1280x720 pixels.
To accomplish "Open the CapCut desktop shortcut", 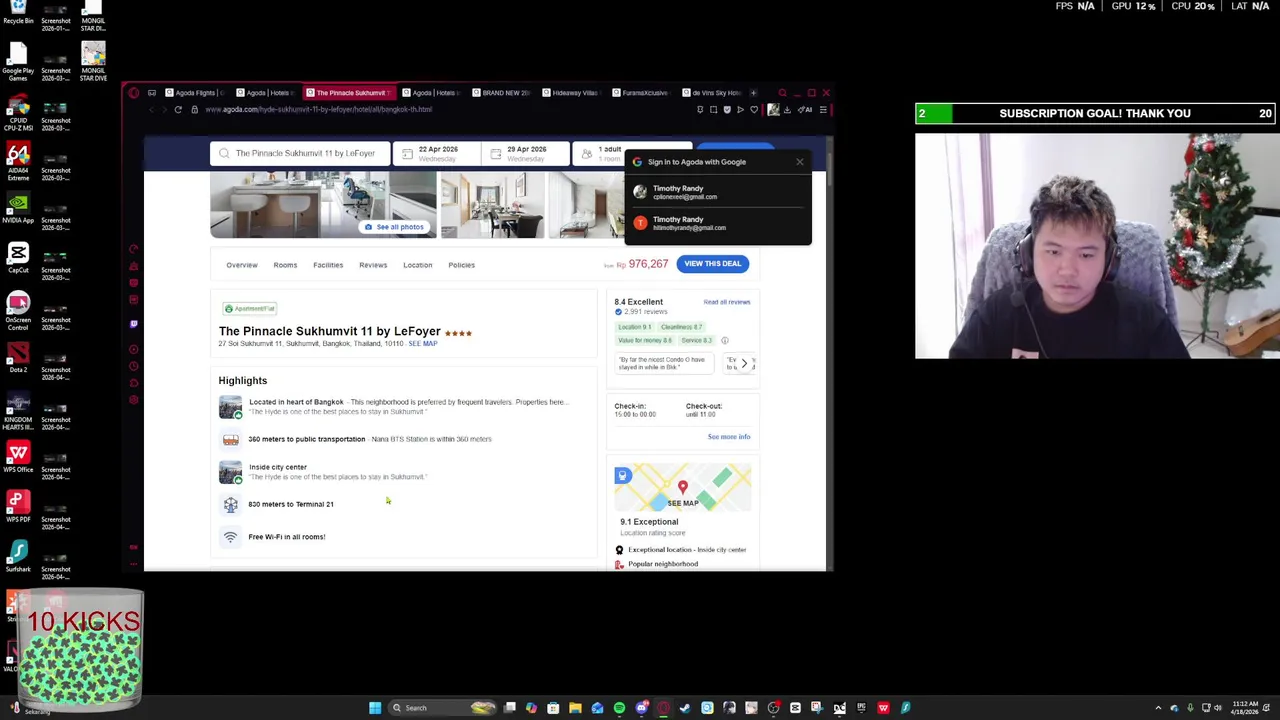I will point(18,257).
